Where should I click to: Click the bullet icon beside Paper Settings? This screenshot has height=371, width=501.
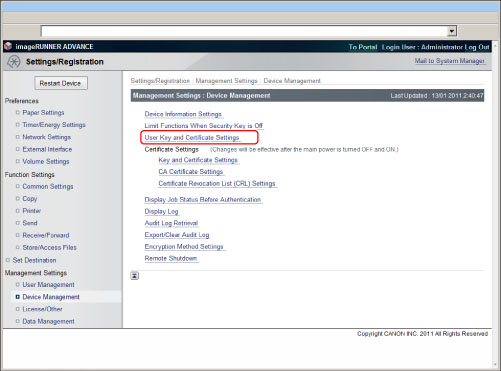point(18,113)
